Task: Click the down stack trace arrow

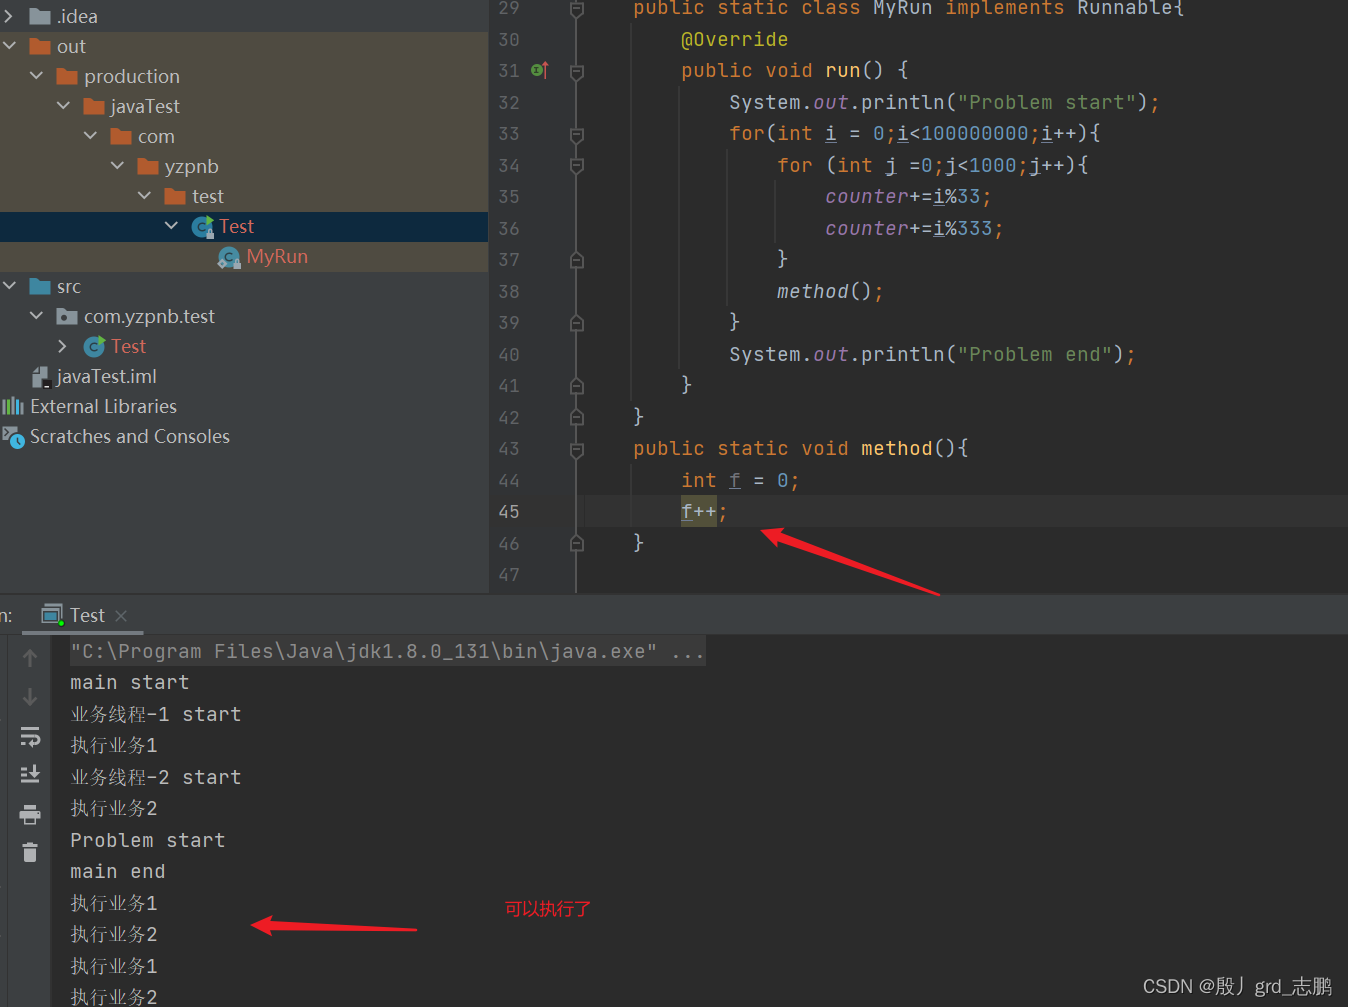Action: 30,697
